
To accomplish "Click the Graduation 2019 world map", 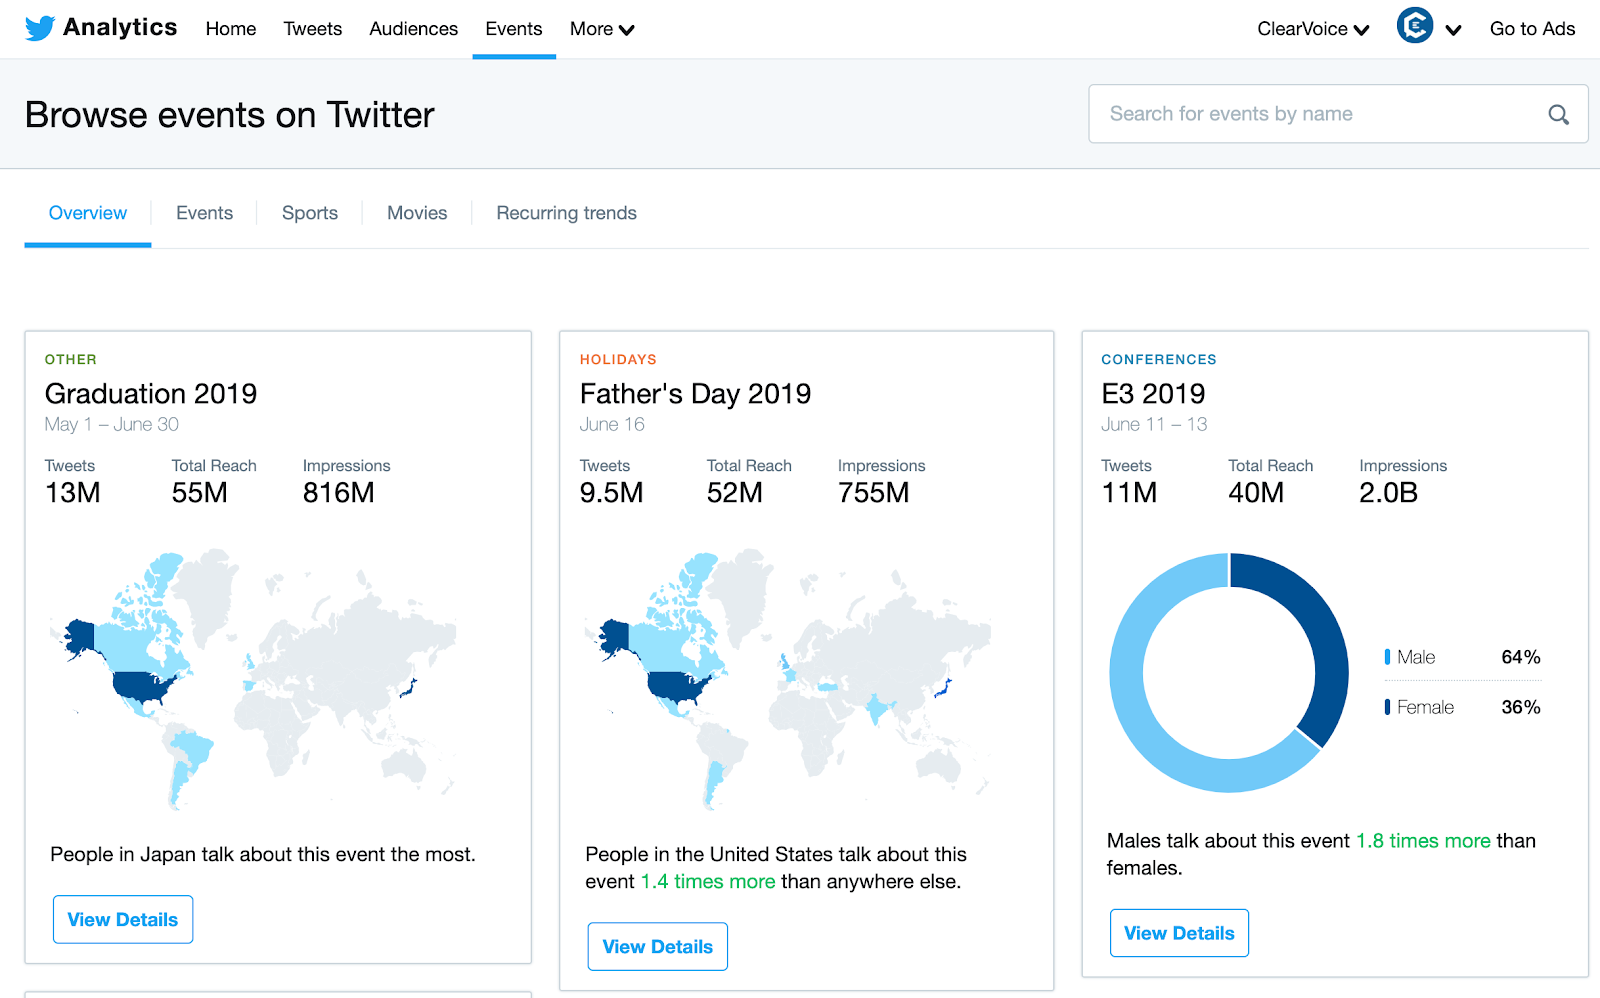I will click(253, 679).
